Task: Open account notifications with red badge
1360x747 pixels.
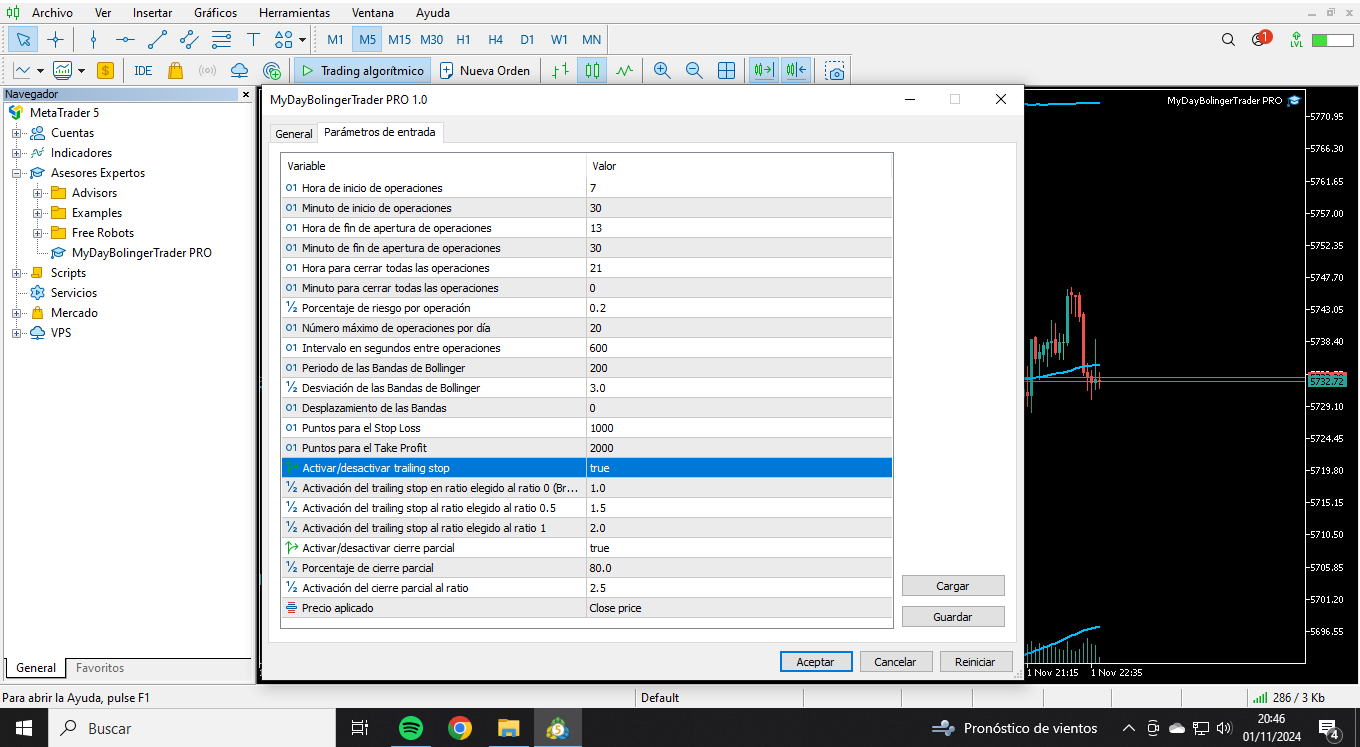Action: pyautogui.click(x=1260, y=40)
